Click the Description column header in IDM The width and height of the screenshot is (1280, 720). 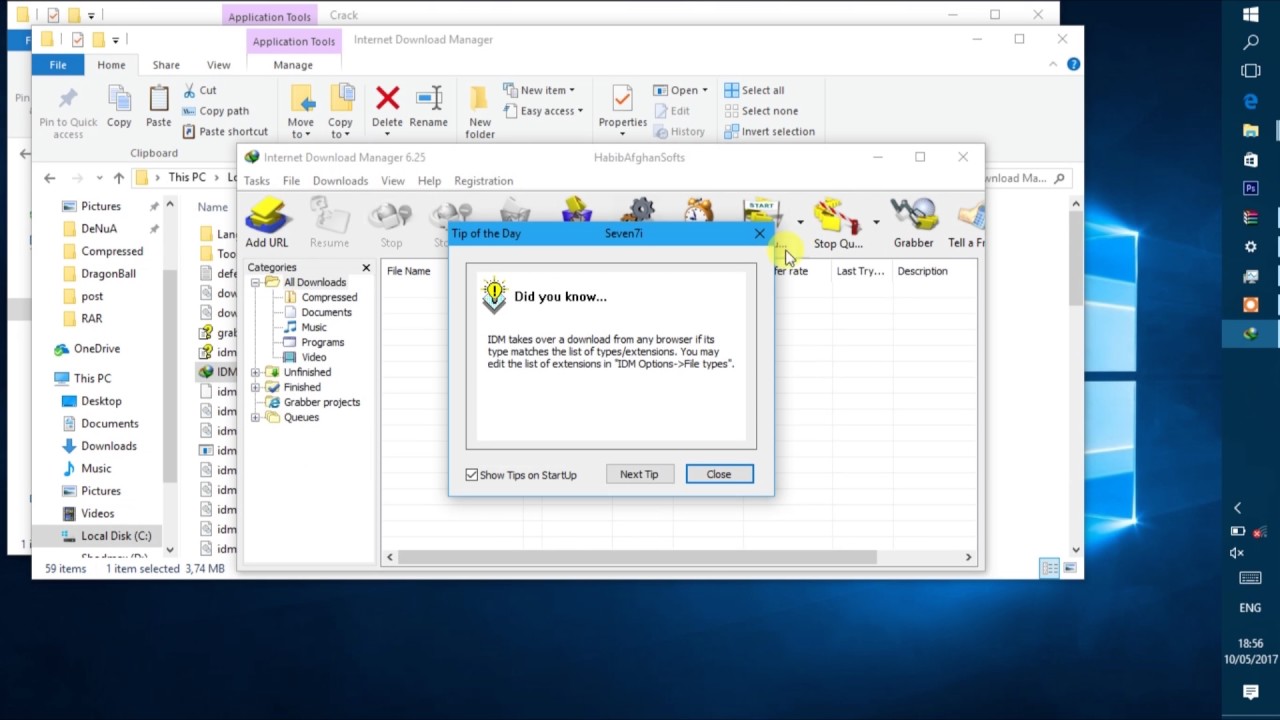coord(922,271)
